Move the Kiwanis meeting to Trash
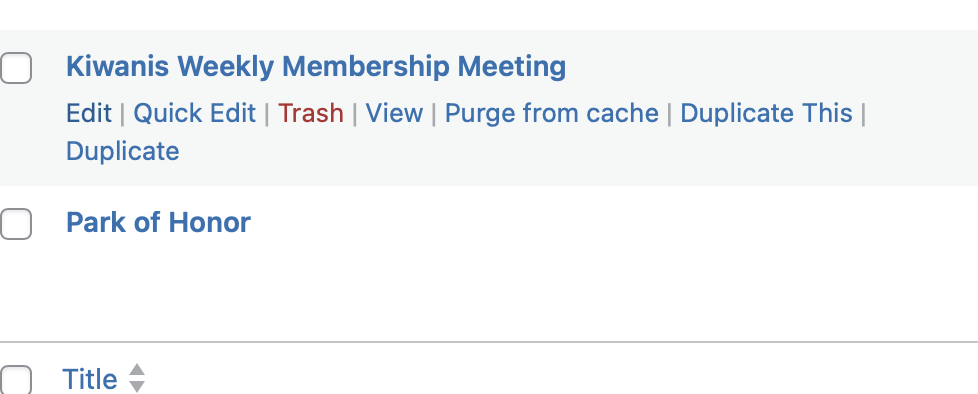Screen dimensions: 978x394 click(x=311, y=113)
